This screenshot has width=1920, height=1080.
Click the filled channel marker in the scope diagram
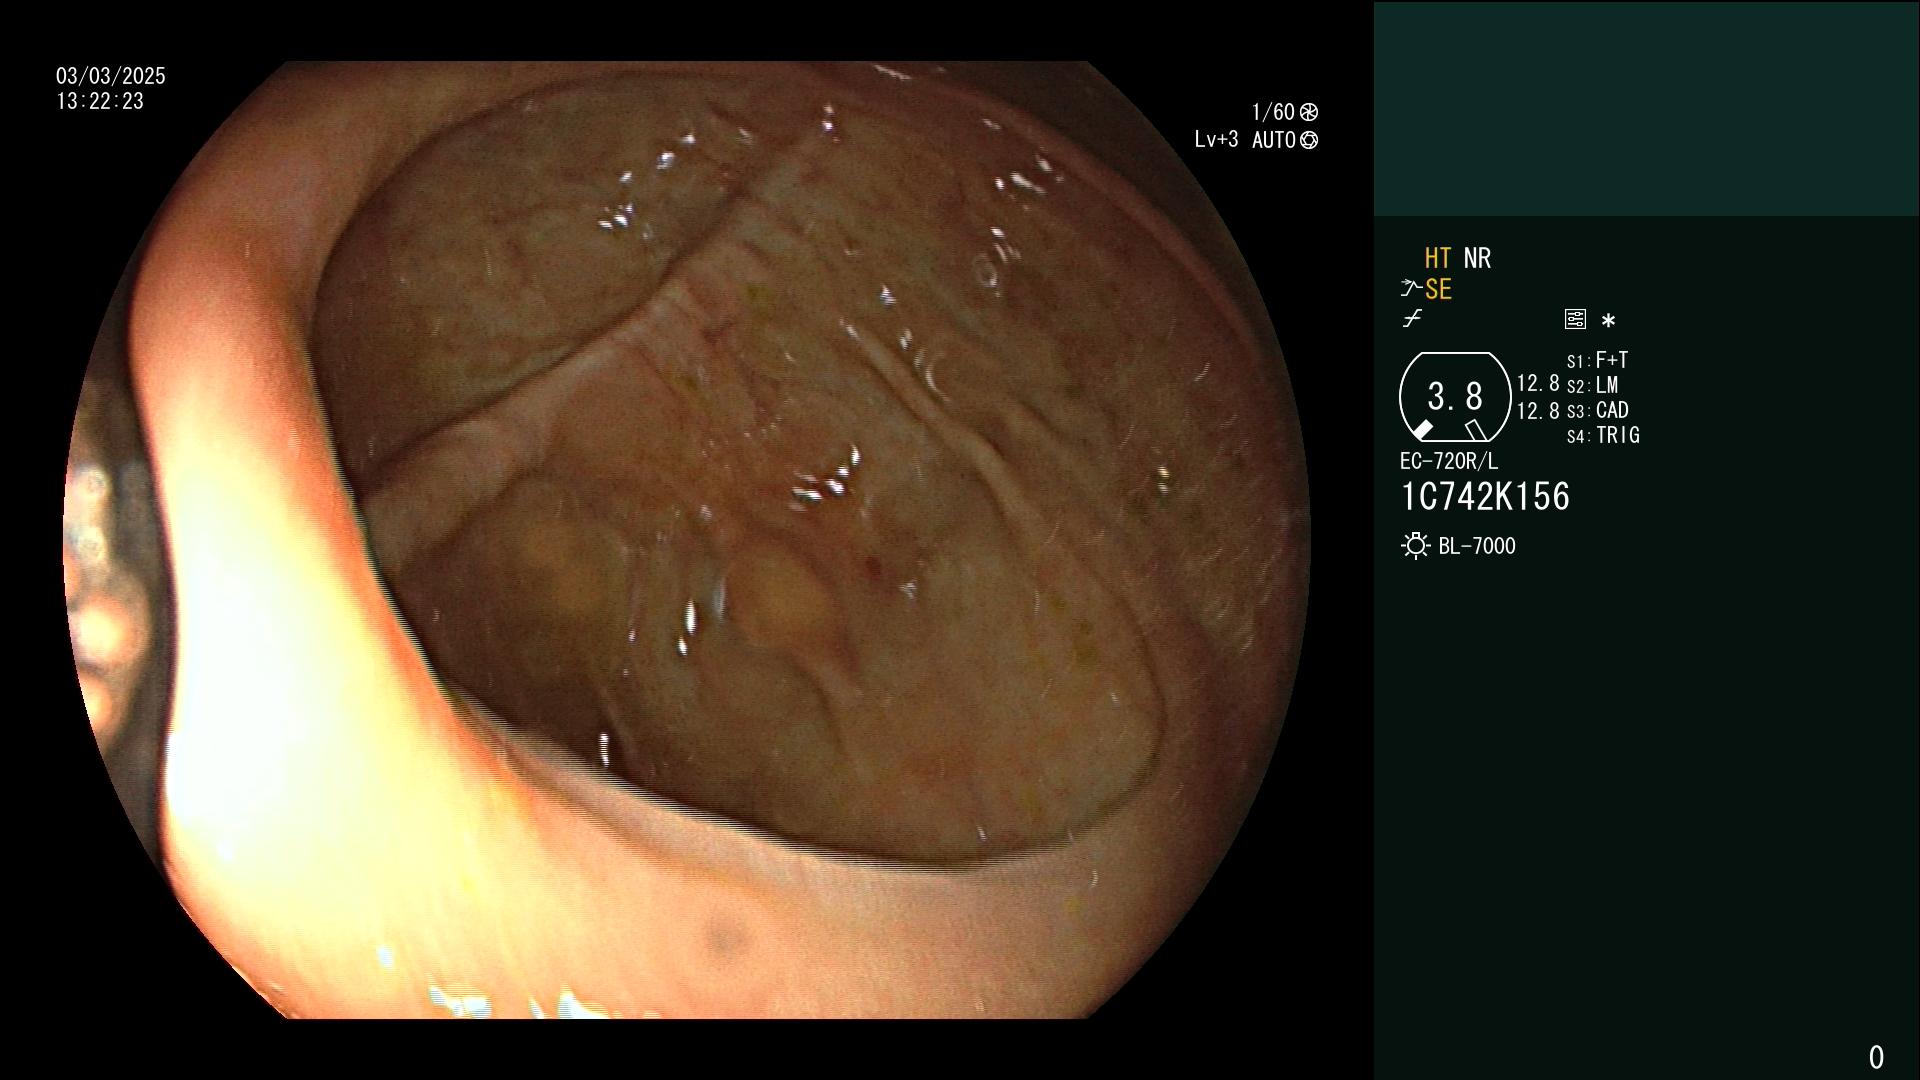(x=1421, y=431)
